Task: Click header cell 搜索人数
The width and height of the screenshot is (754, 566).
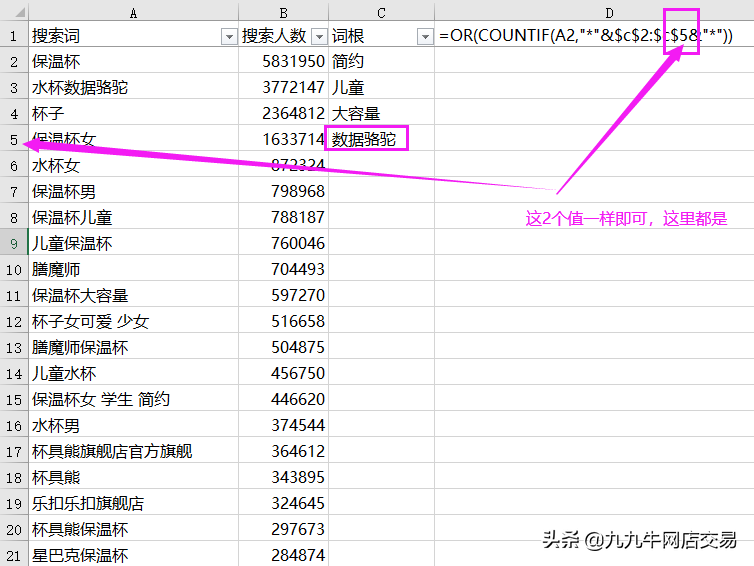Action: click(283, 35)
